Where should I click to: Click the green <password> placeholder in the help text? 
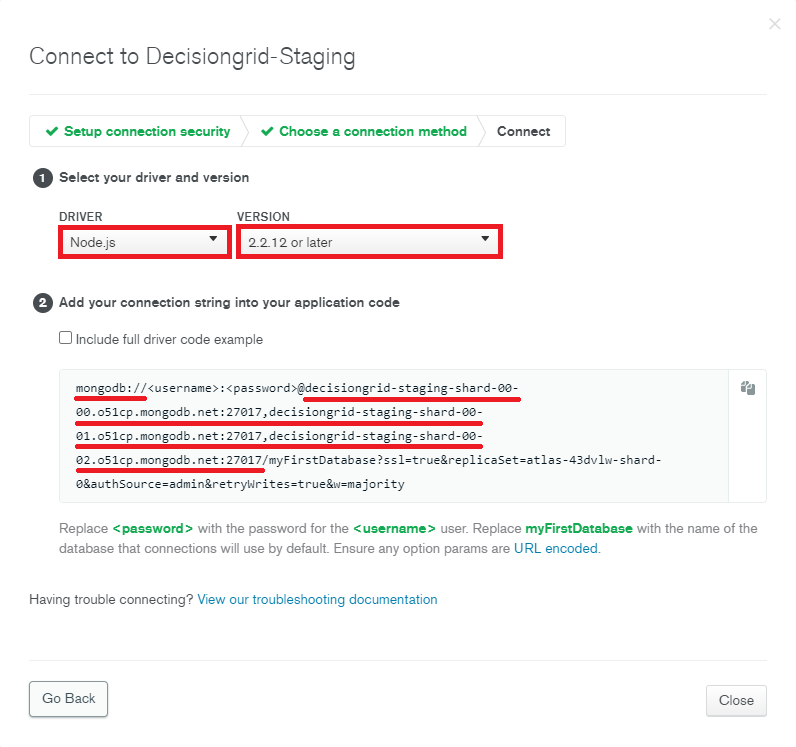pos(152,528)
